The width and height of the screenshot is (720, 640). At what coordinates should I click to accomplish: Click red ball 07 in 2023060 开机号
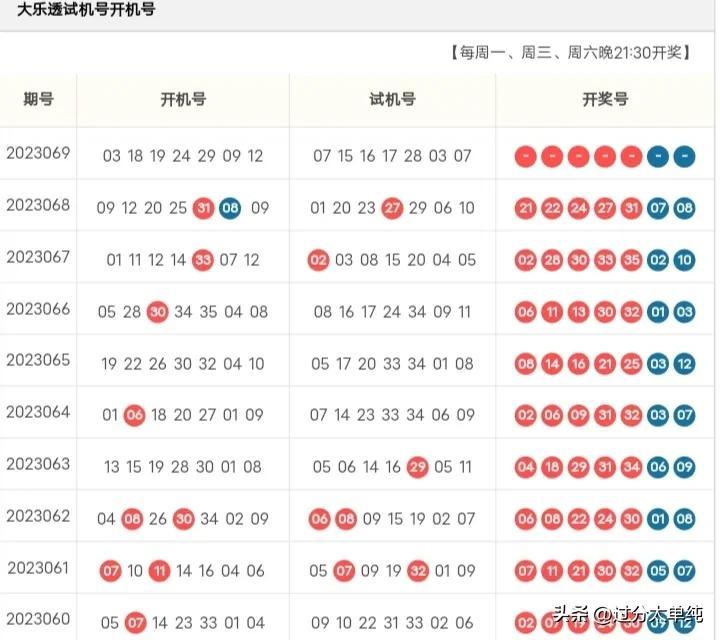(x=135, y=623)
